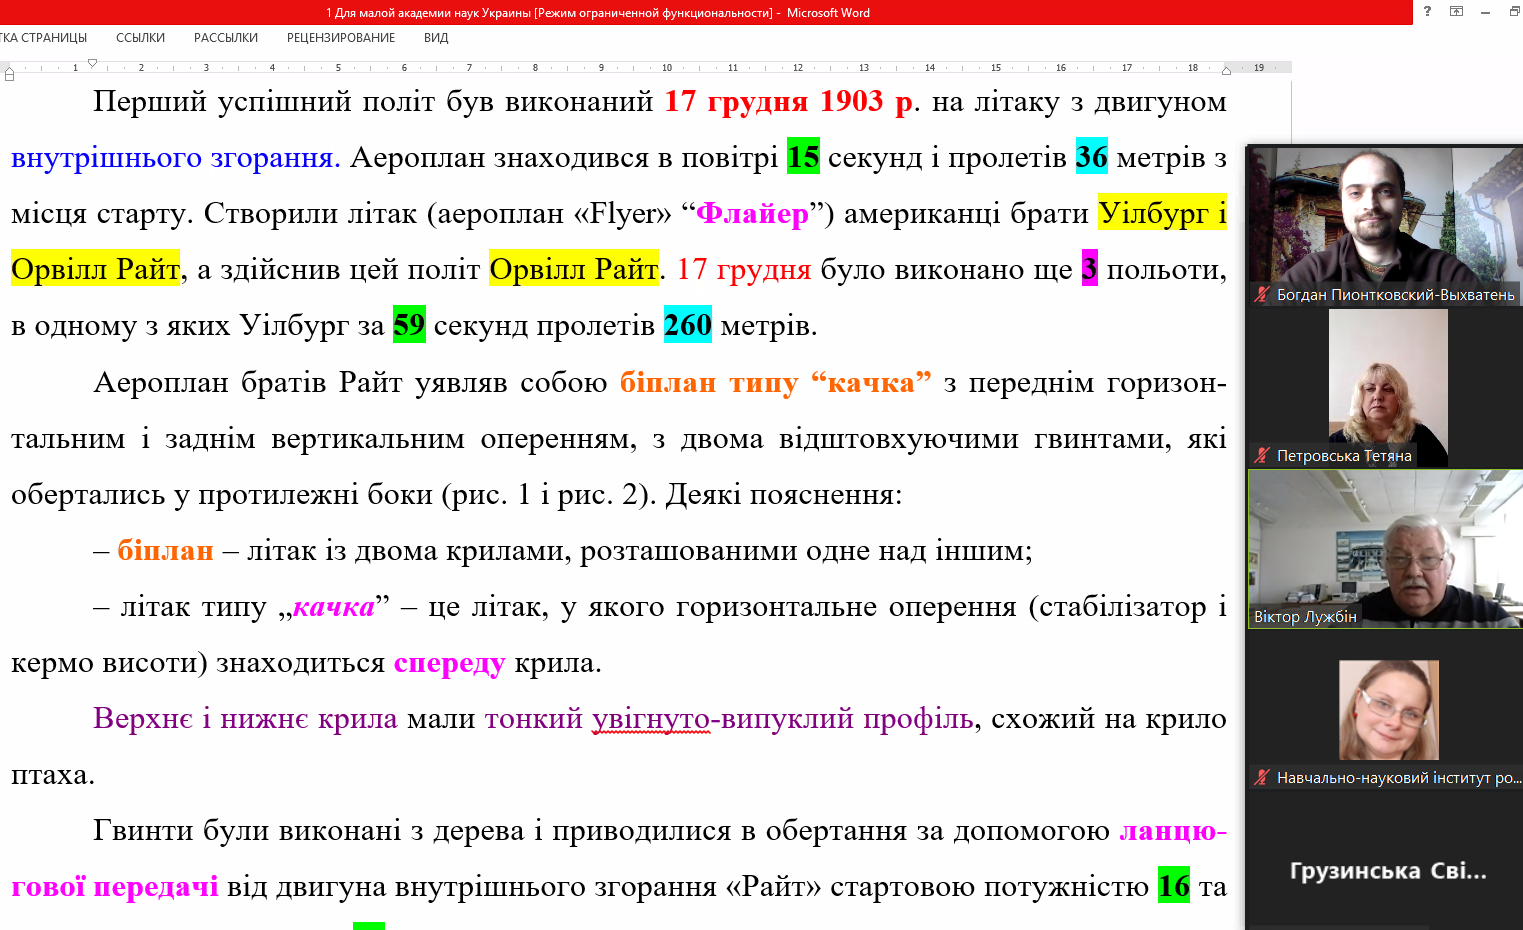Click the green highlighted number 15

803,157
